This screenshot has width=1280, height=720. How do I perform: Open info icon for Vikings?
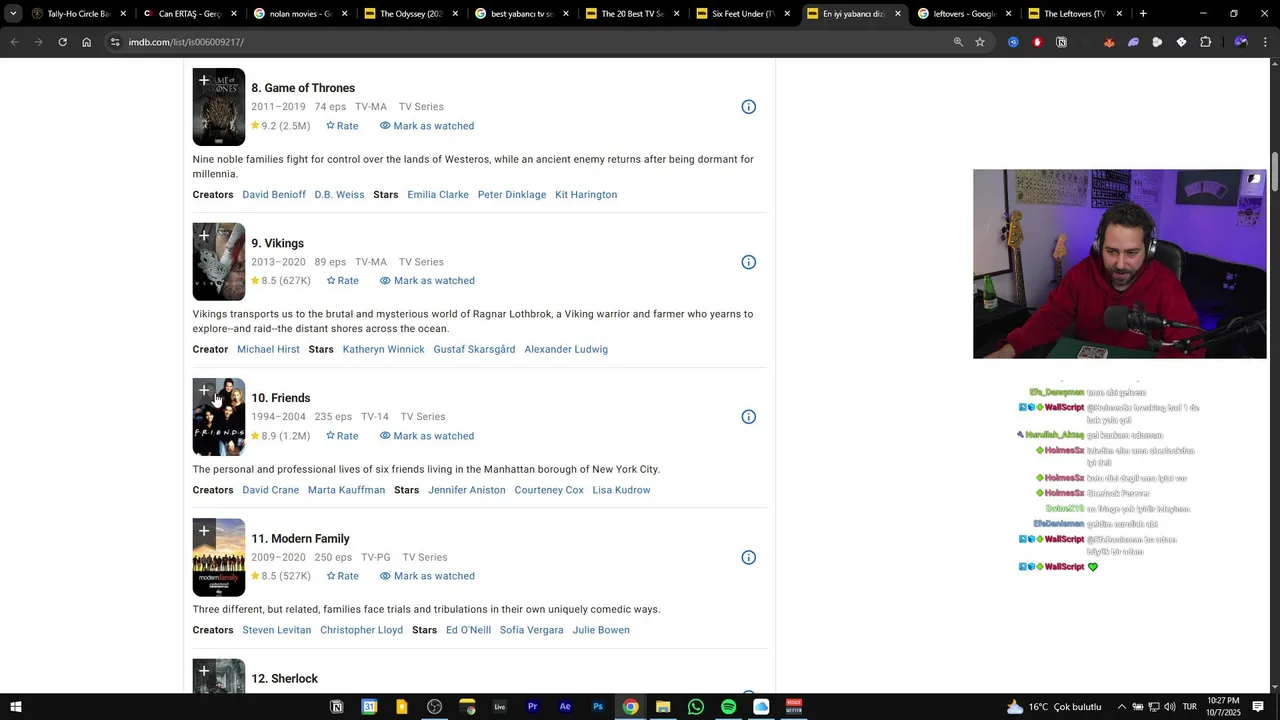pos(748,262)
